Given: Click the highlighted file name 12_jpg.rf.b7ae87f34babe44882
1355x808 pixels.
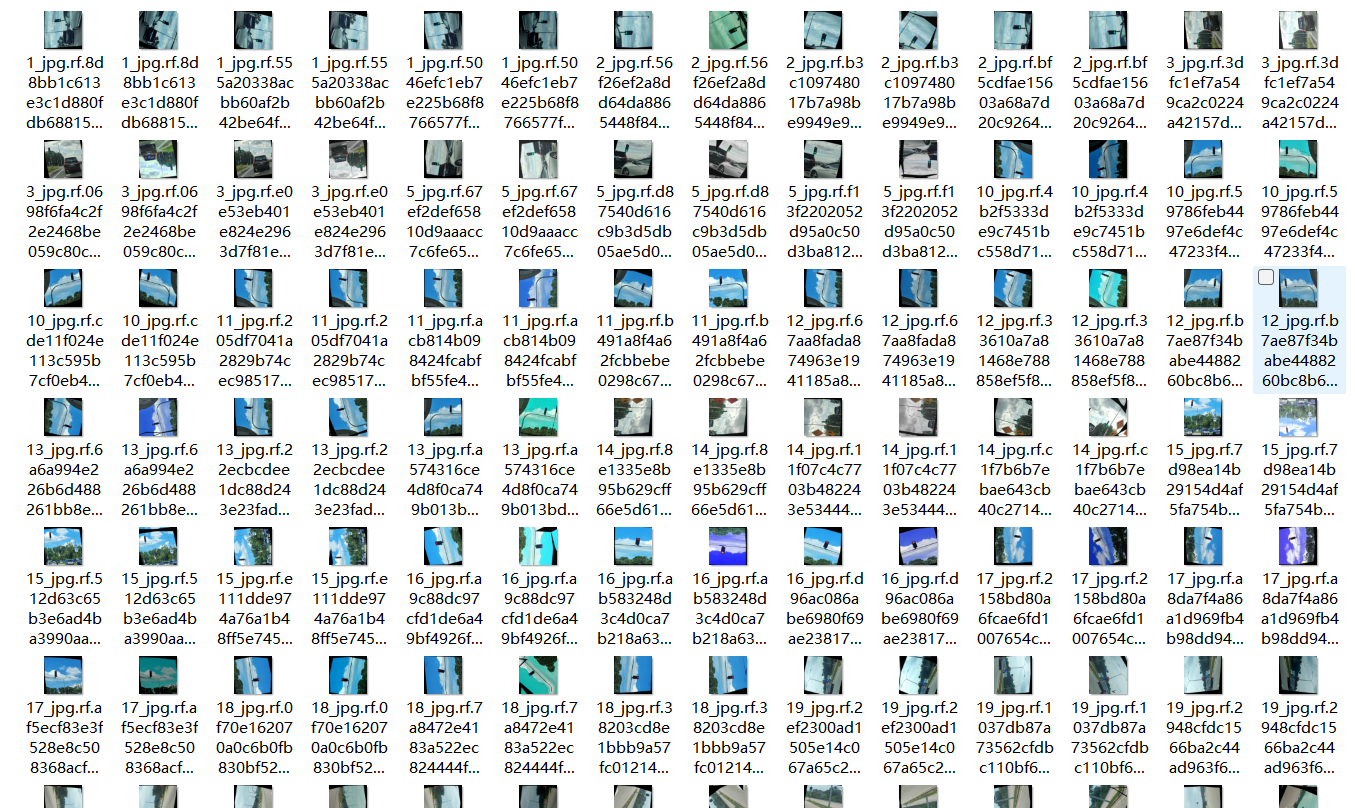Looking at the screenshot, I should click(1299, 352).
